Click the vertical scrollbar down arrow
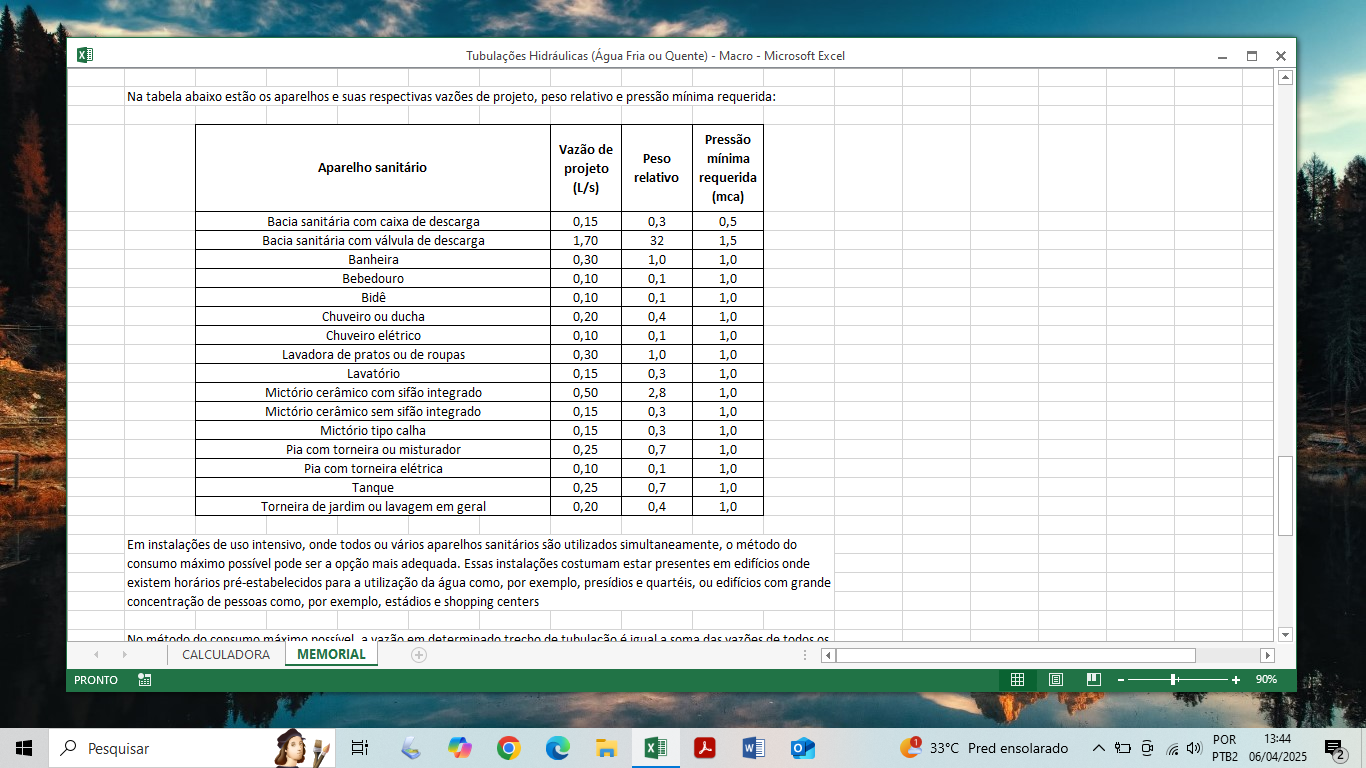The width and height of the screenshot is (1366, 768). [1286, 634]
